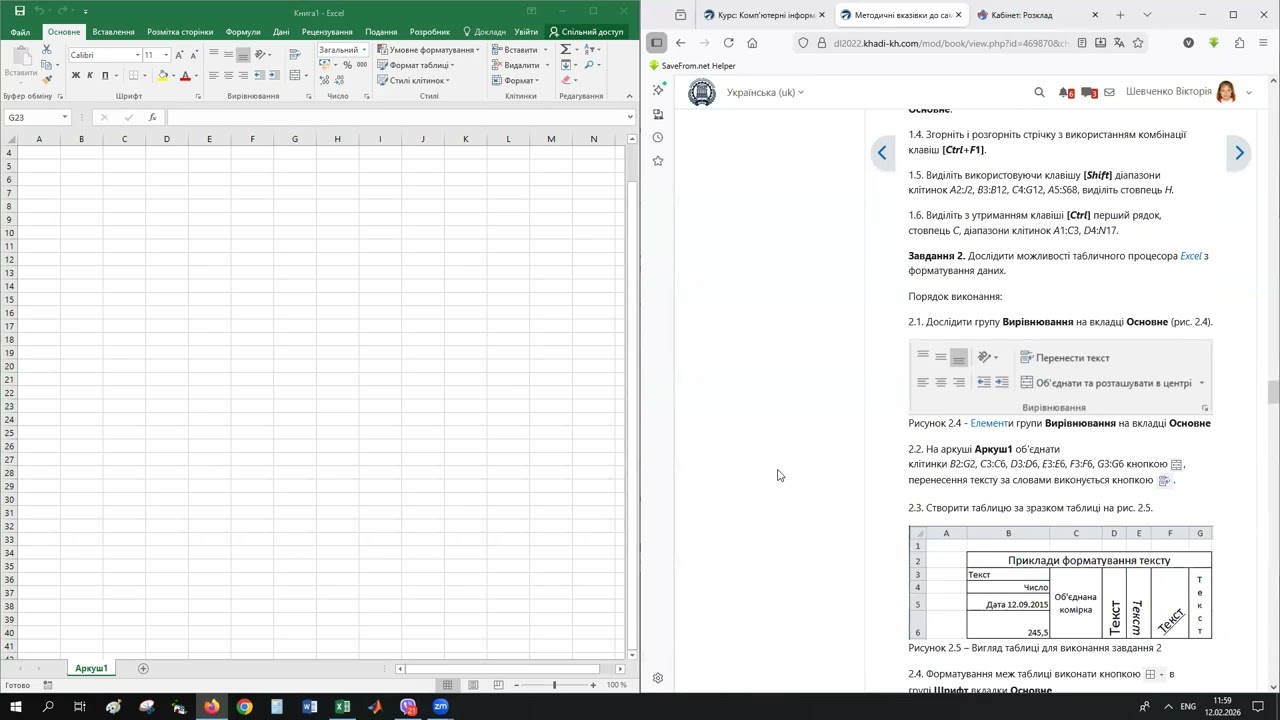Apply the yellow fill color bucket
This screenshot has height=720, width=1280.
click(x=163, y=76)
